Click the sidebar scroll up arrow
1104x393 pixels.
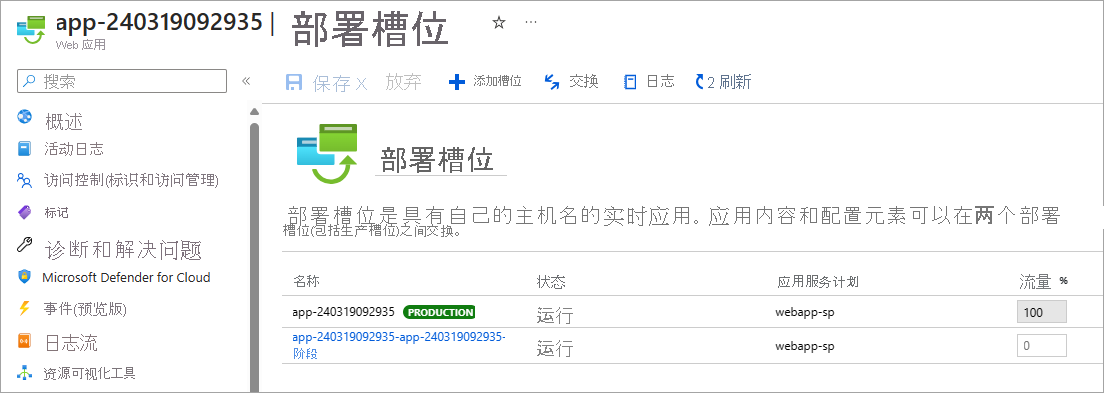point(254,111)
